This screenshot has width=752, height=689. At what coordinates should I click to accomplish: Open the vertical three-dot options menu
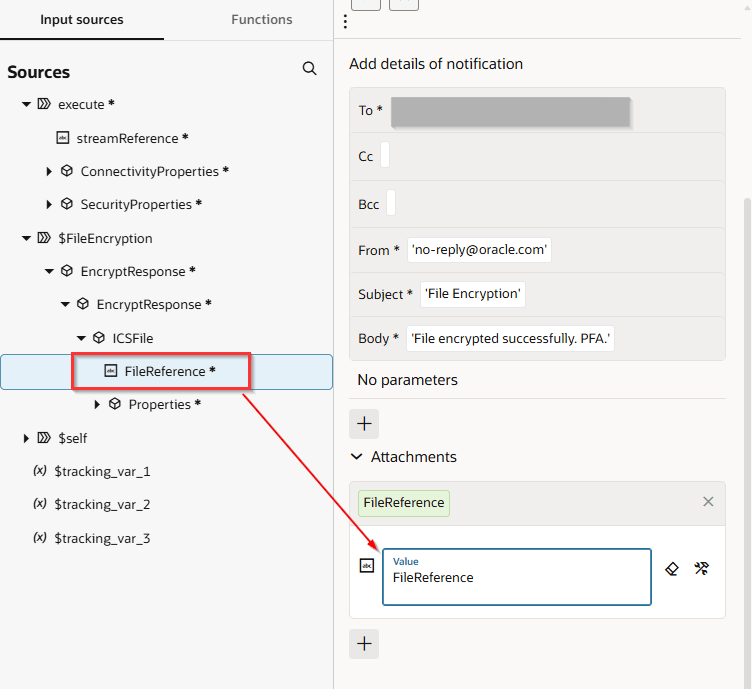[x=345, y=22]
